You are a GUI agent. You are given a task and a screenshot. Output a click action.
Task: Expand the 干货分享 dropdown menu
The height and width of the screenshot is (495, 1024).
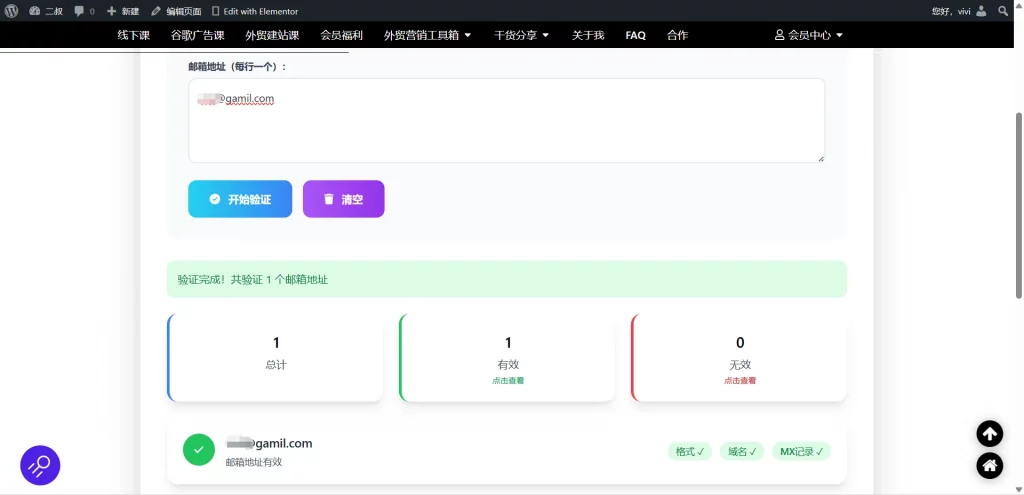pos(521,35)
